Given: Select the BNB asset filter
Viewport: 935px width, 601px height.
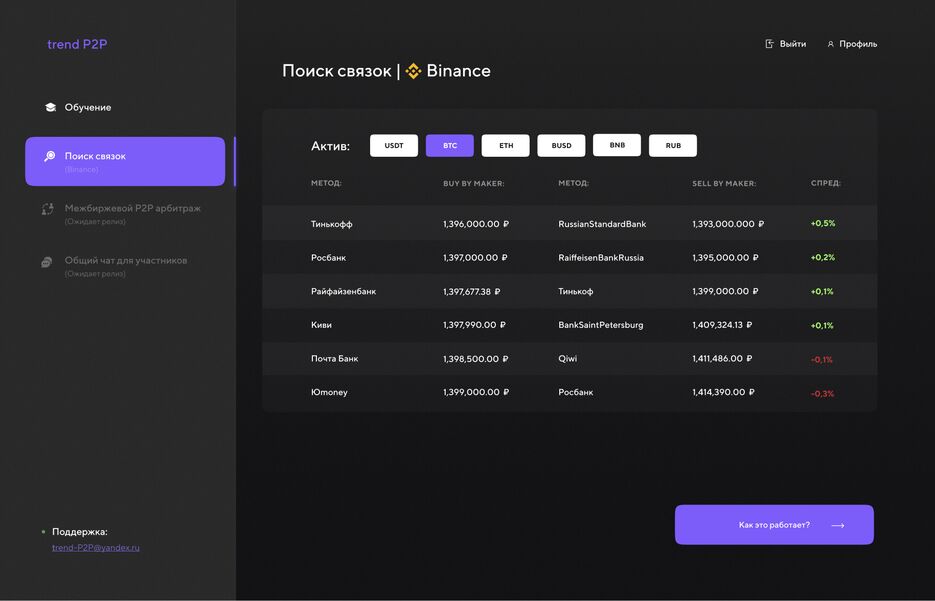Looking at the screenshot, I should 617,145.
